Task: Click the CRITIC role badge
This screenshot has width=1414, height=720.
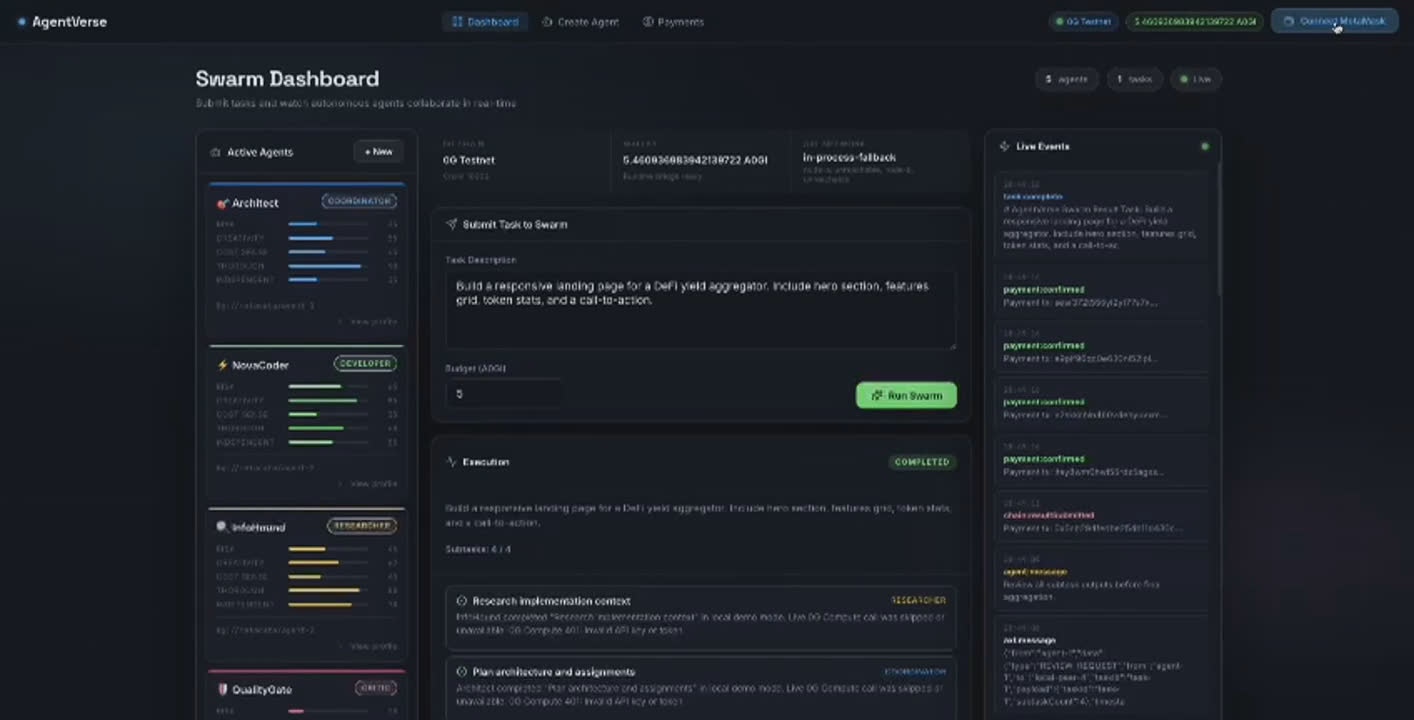Action: click(x=376, y=688)
